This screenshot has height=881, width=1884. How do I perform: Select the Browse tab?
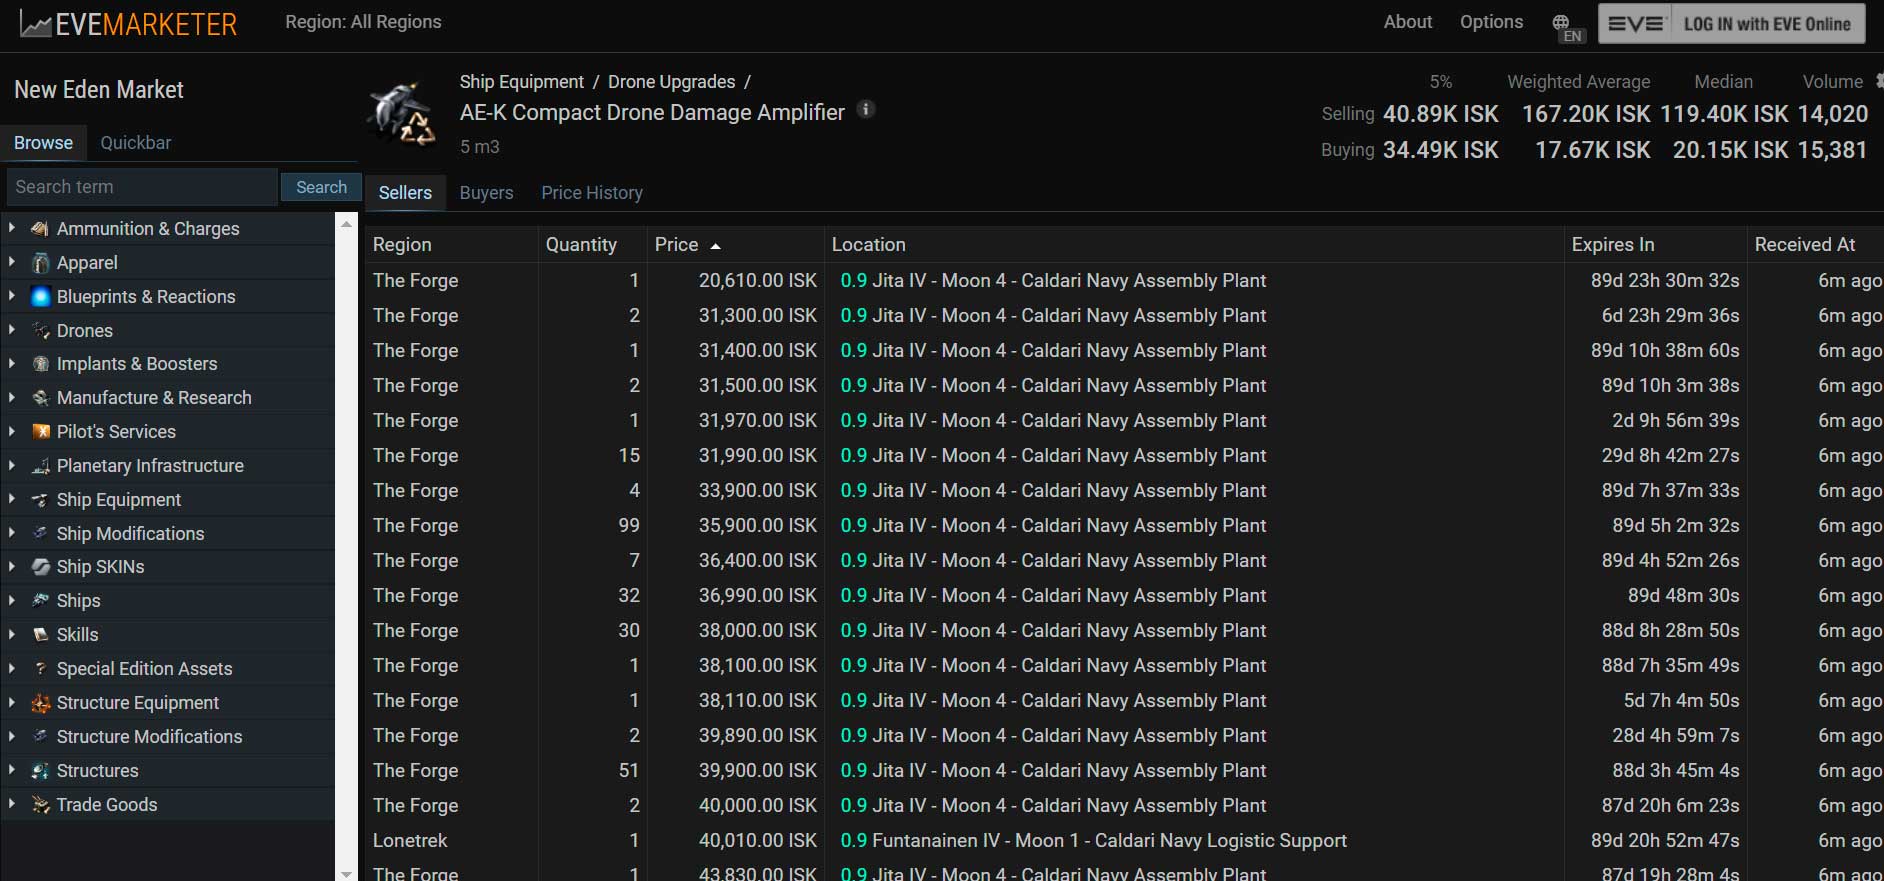pos(43,143)
